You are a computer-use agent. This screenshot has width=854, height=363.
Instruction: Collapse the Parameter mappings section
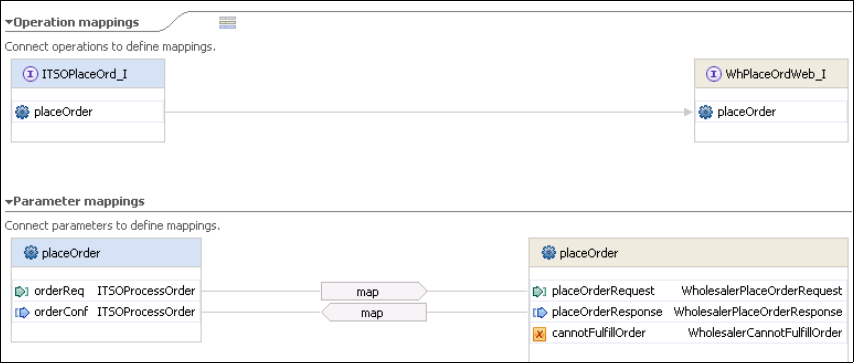[x=9, y=202]
